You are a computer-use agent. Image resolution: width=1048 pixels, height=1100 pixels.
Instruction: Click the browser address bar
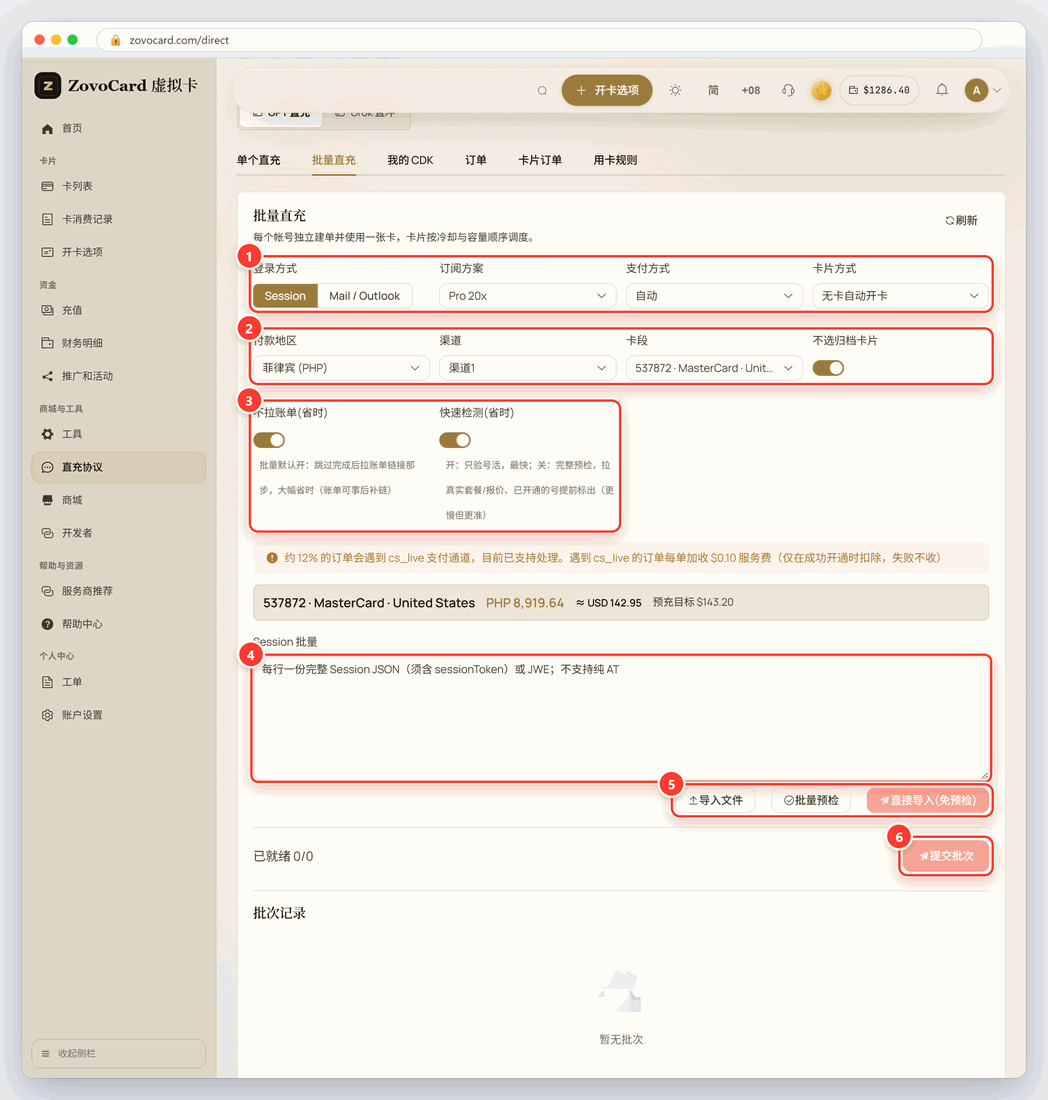pyautogui.click(x=539, y=40)
